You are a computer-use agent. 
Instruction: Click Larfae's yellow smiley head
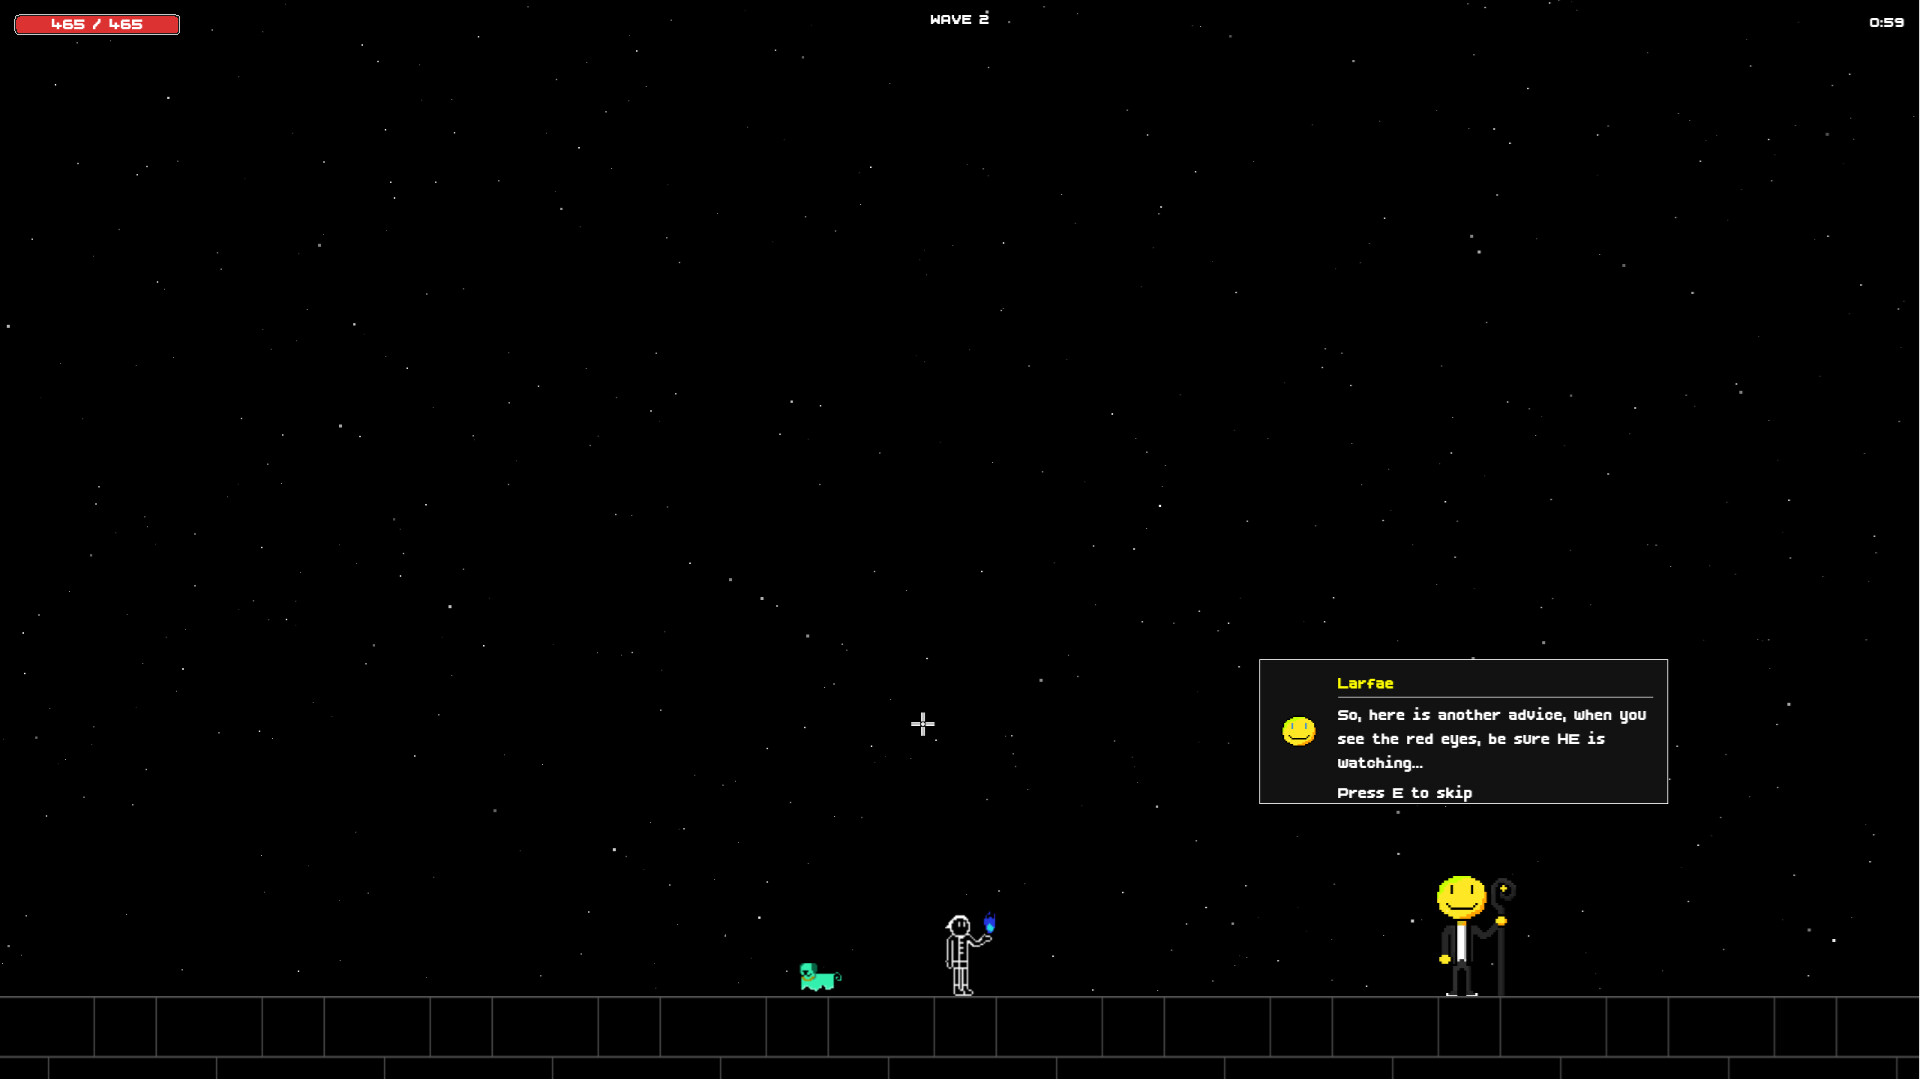(1461, 897)
